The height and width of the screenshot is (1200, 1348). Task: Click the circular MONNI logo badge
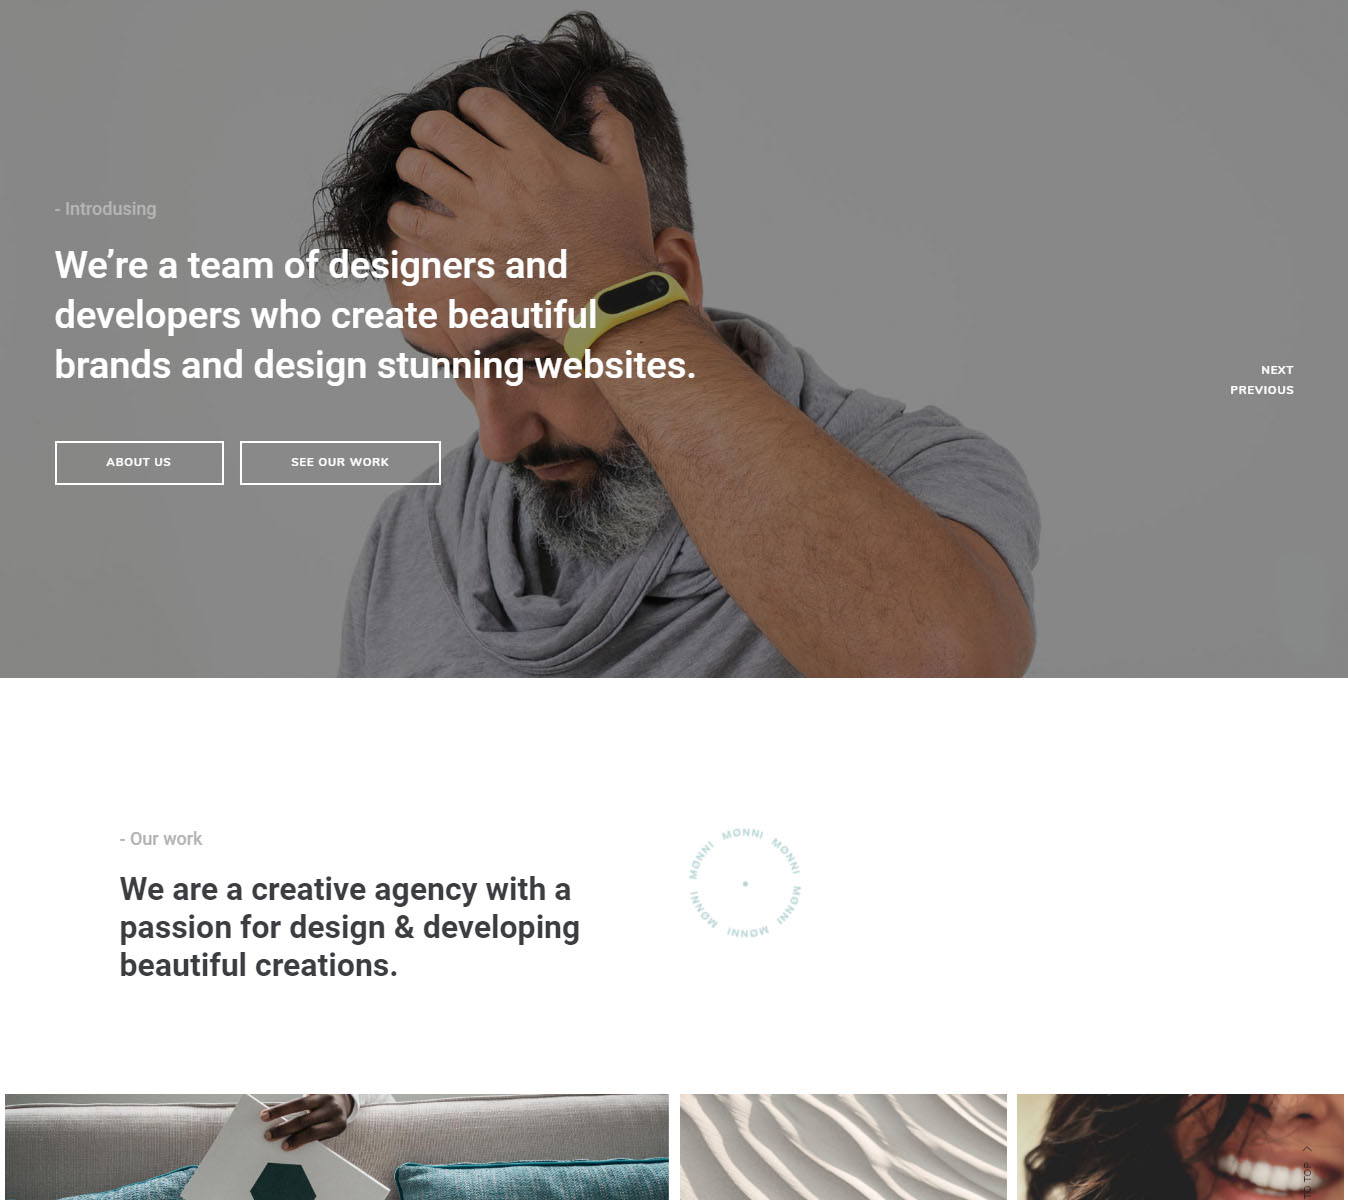[745, 883]
